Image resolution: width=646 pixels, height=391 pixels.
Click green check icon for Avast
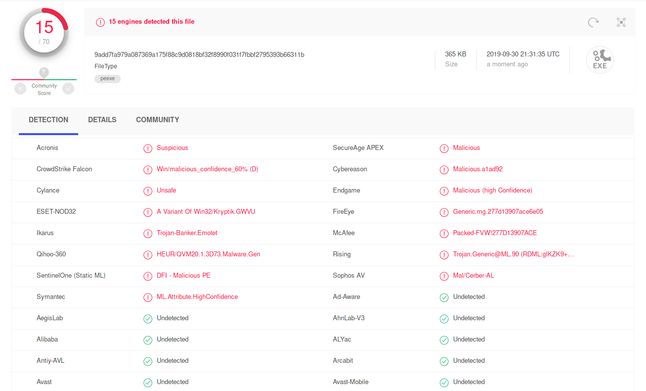click(147, 382)
